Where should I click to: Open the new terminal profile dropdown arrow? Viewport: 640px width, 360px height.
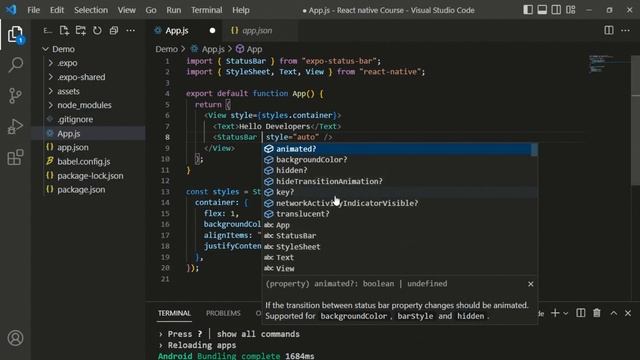pos(566,313)
